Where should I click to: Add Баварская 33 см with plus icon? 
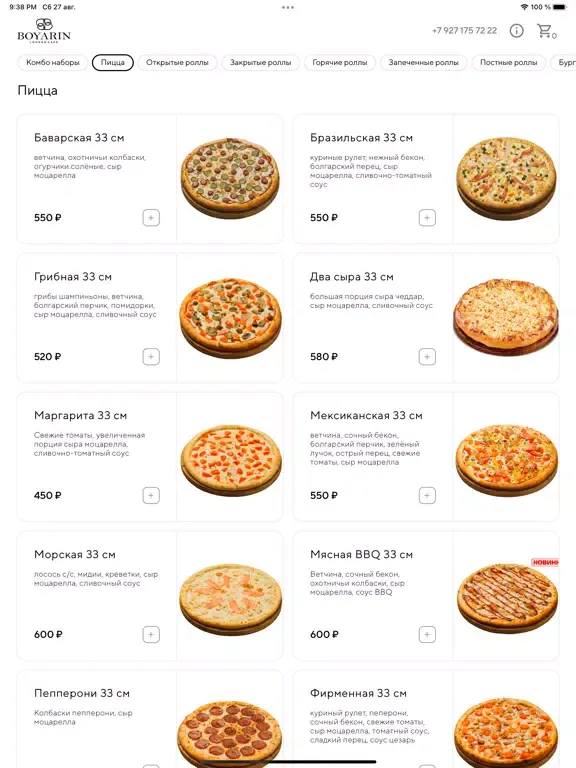[151, 217]
